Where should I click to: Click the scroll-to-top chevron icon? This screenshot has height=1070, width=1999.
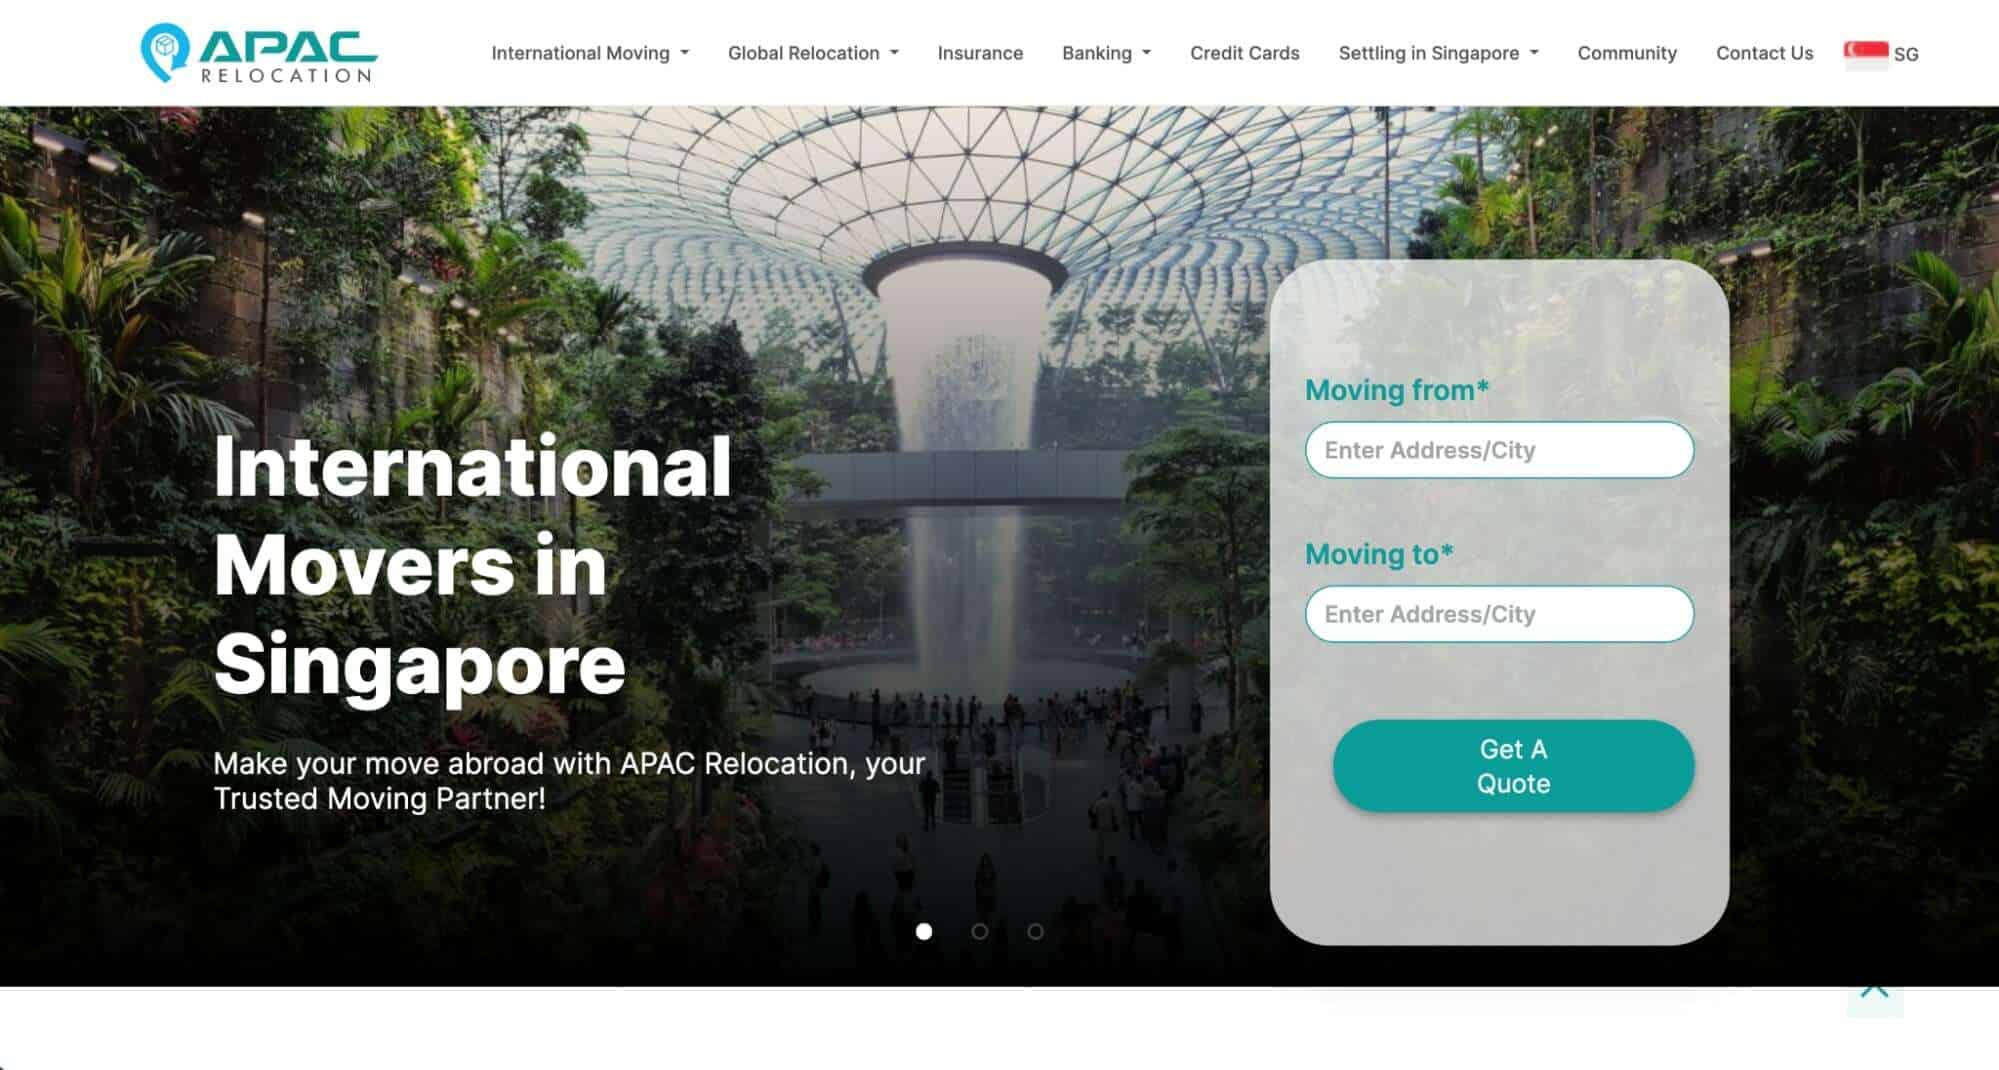1875,992
